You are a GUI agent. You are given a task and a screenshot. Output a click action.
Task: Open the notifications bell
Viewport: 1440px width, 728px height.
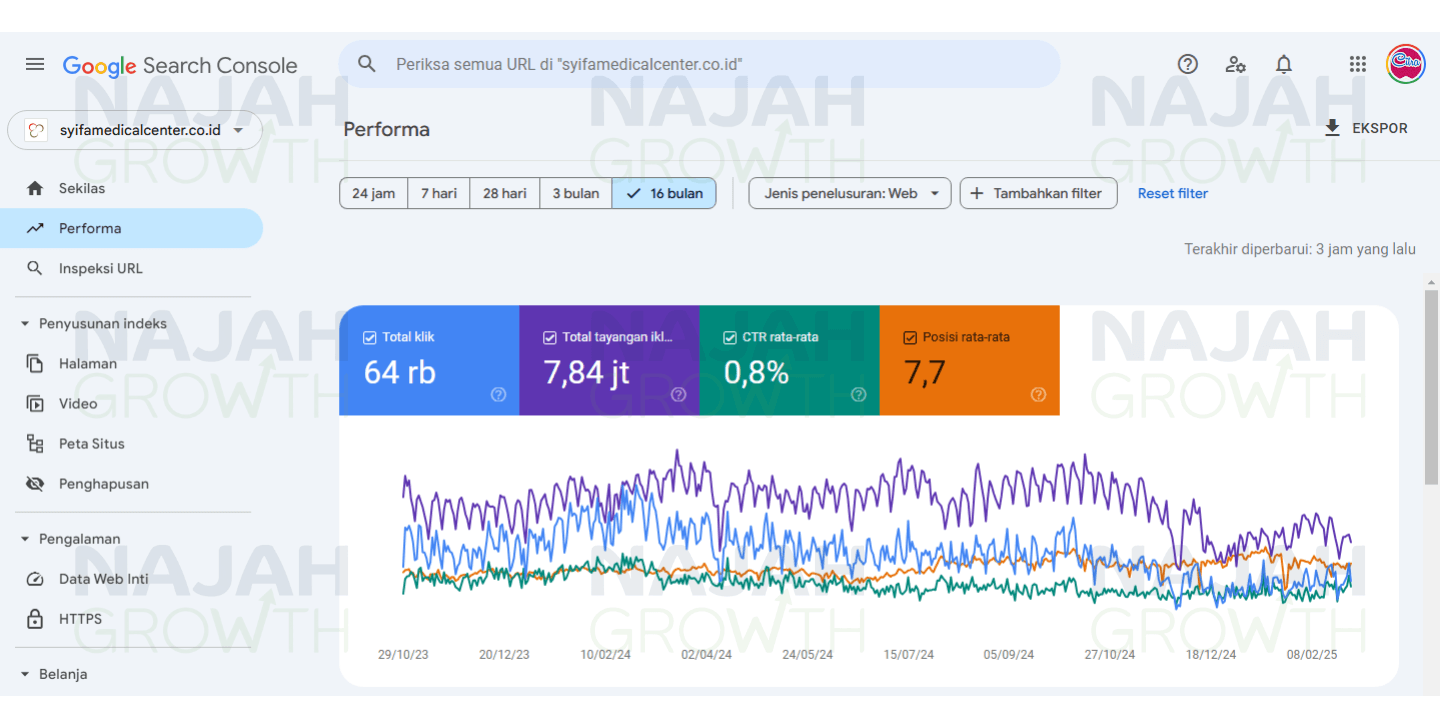[1284, 64]
